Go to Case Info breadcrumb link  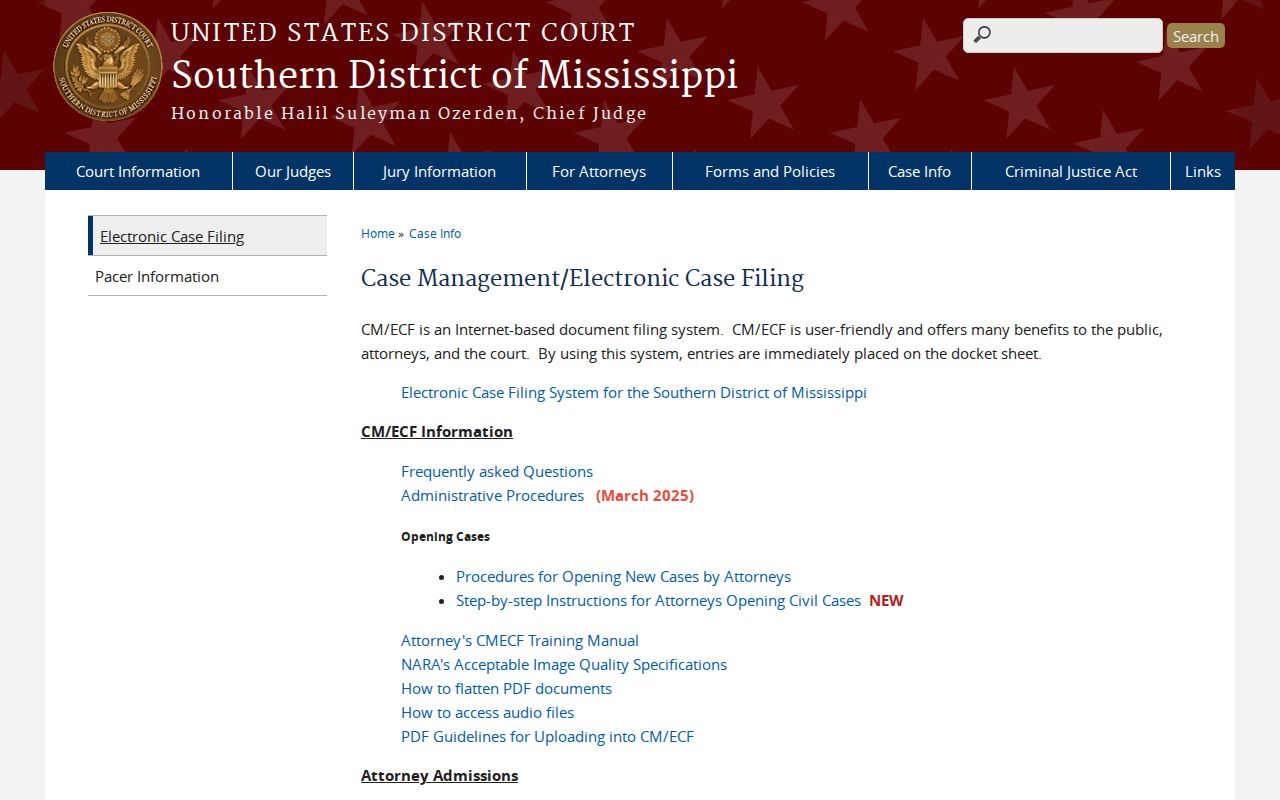click(435, 233)
